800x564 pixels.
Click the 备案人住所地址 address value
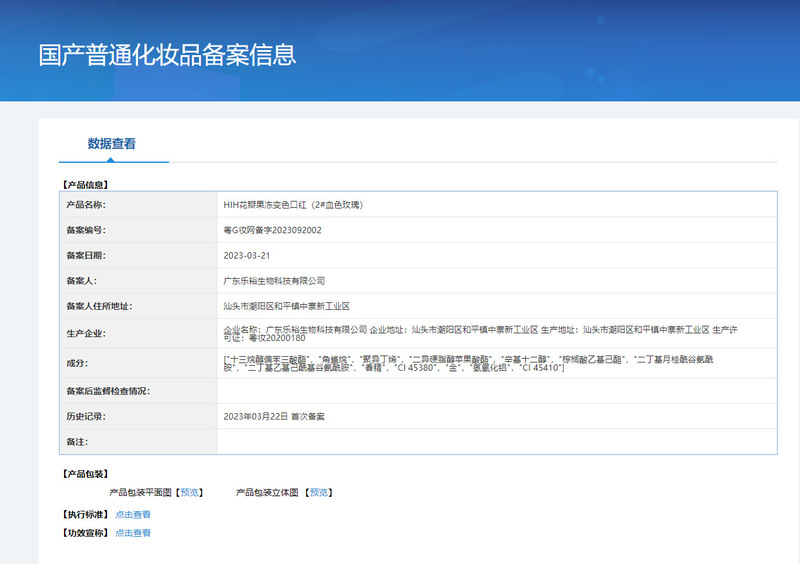coord(286,306)
